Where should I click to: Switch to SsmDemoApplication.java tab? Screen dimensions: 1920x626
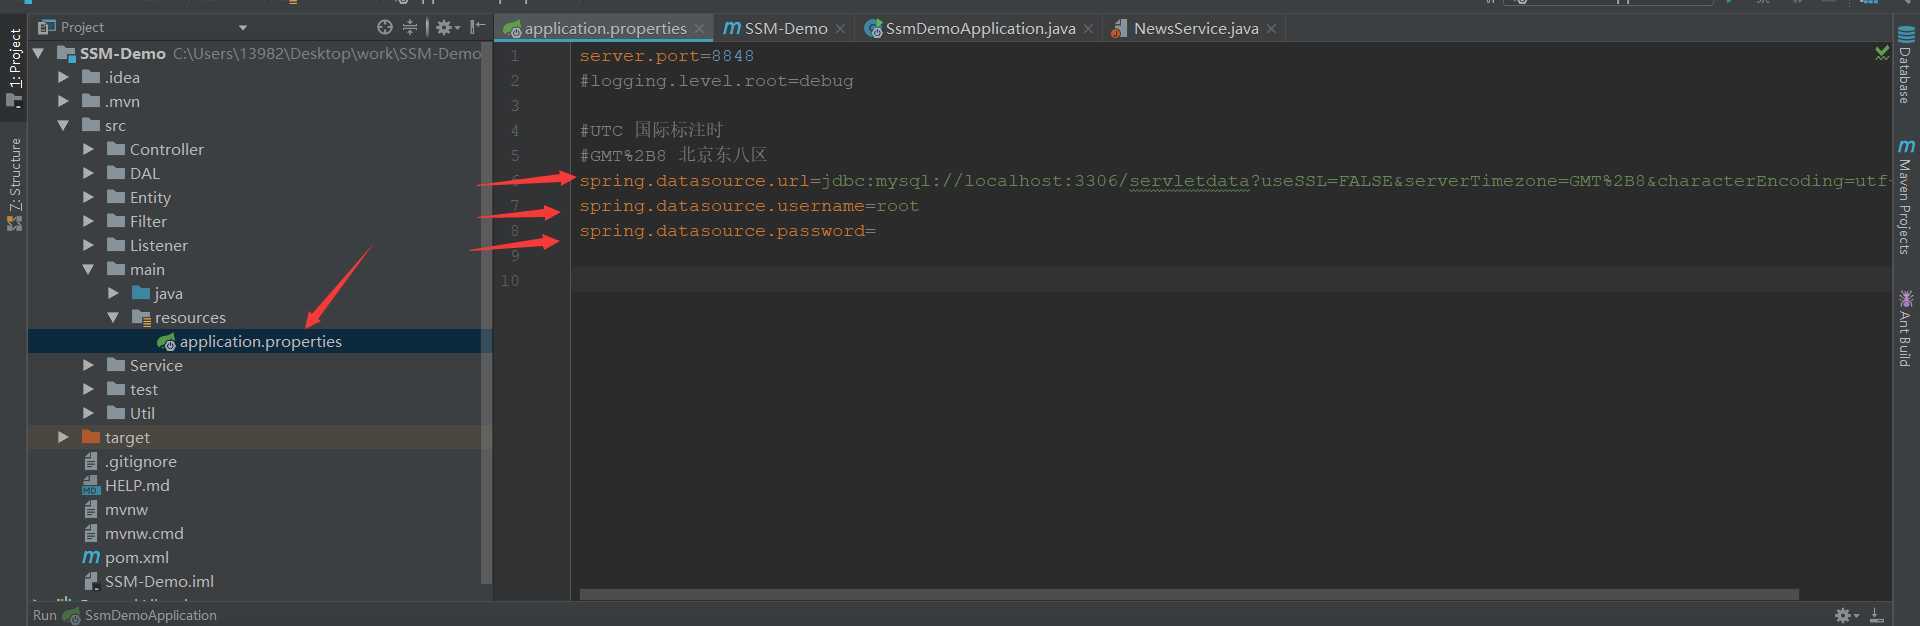pos(979,29)
